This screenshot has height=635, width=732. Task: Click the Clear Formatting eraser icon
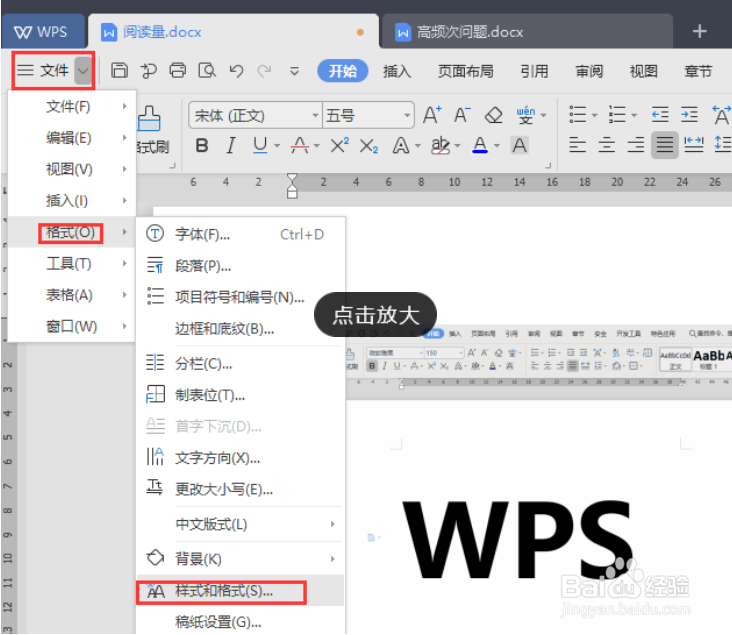(493, 115)
